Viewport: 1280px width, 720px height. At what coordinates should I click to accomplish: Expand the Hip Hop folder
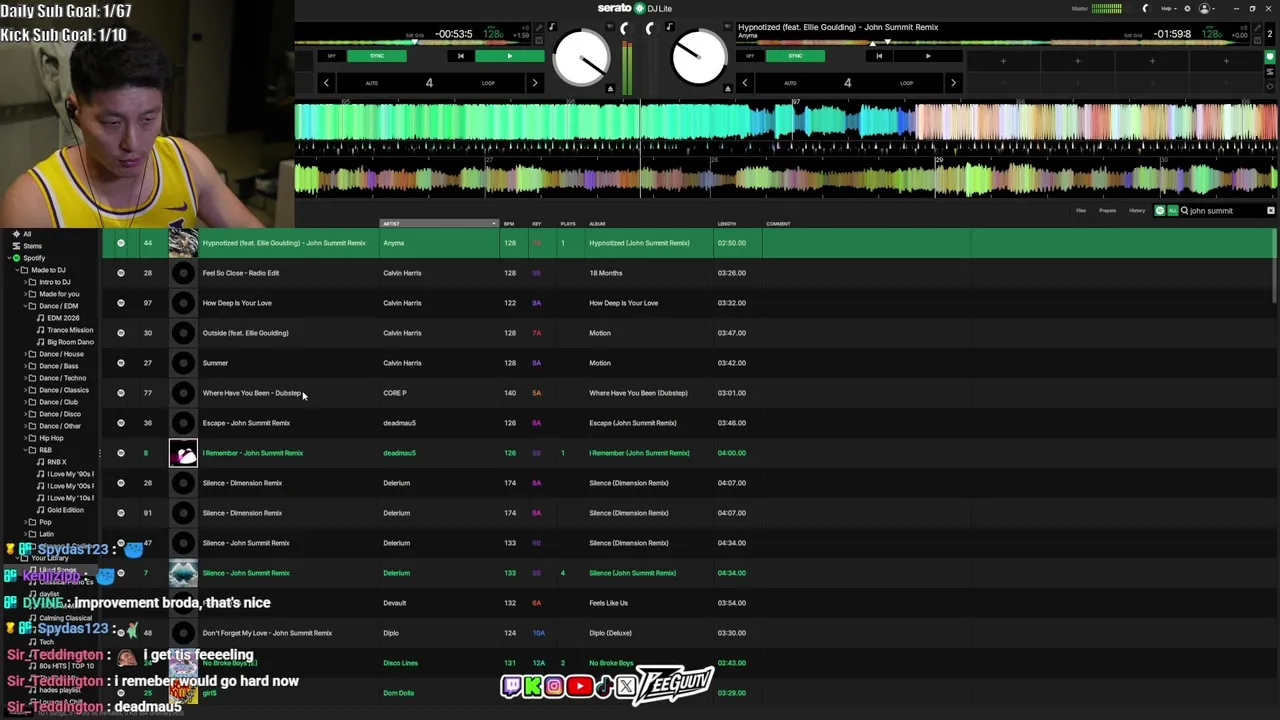click(25, 438)
